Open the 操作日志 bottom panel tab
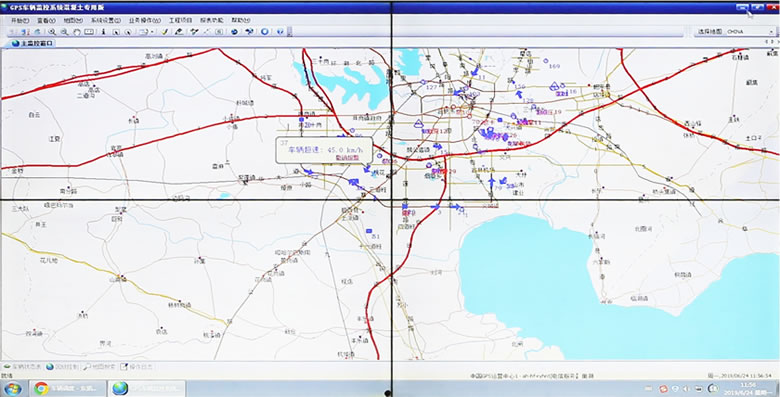780x397 pixels. pos(137,367)
